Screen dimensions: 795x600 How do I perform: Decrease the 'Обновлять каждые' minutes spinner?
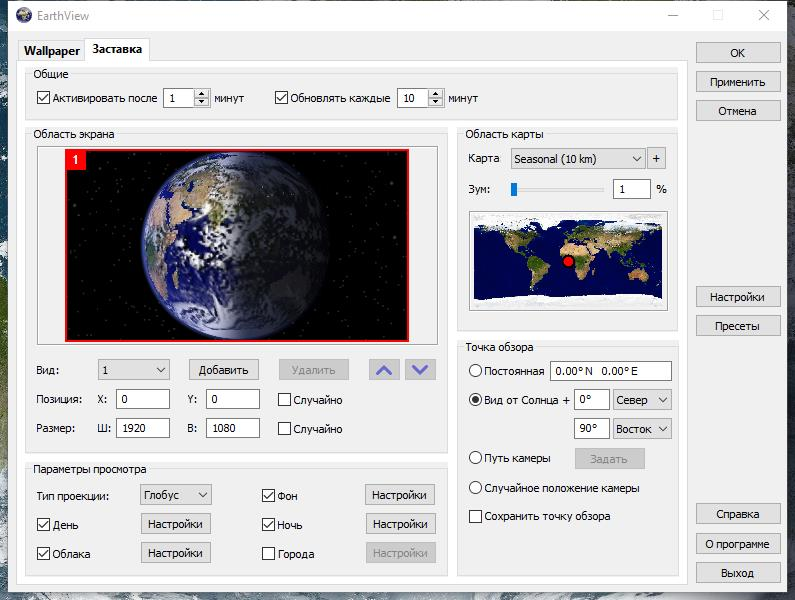[436, 102]
